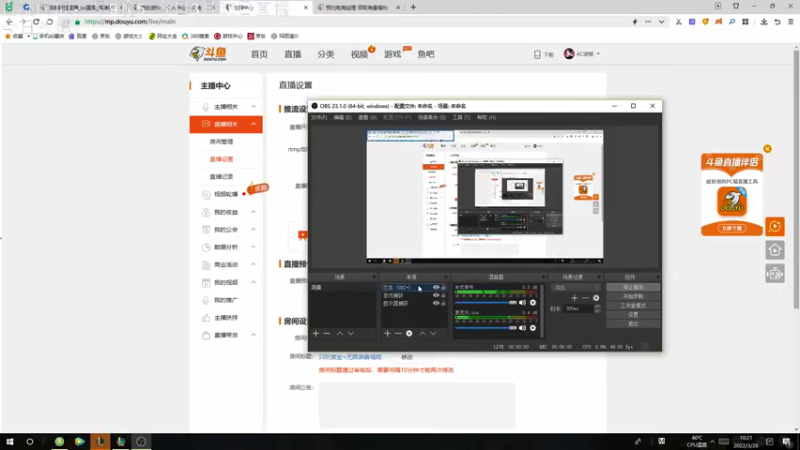The image size is (800, 450).
Task: Mute the microphone speaker icon
Action: [x=522, y=328]
